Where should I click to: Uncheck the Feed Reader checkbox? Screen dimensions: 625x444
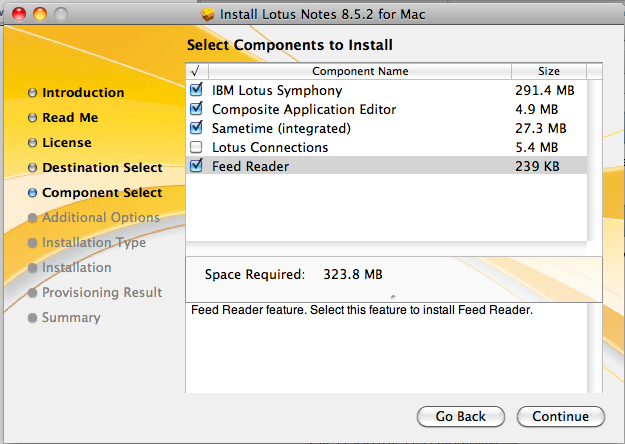coord(196,166)
